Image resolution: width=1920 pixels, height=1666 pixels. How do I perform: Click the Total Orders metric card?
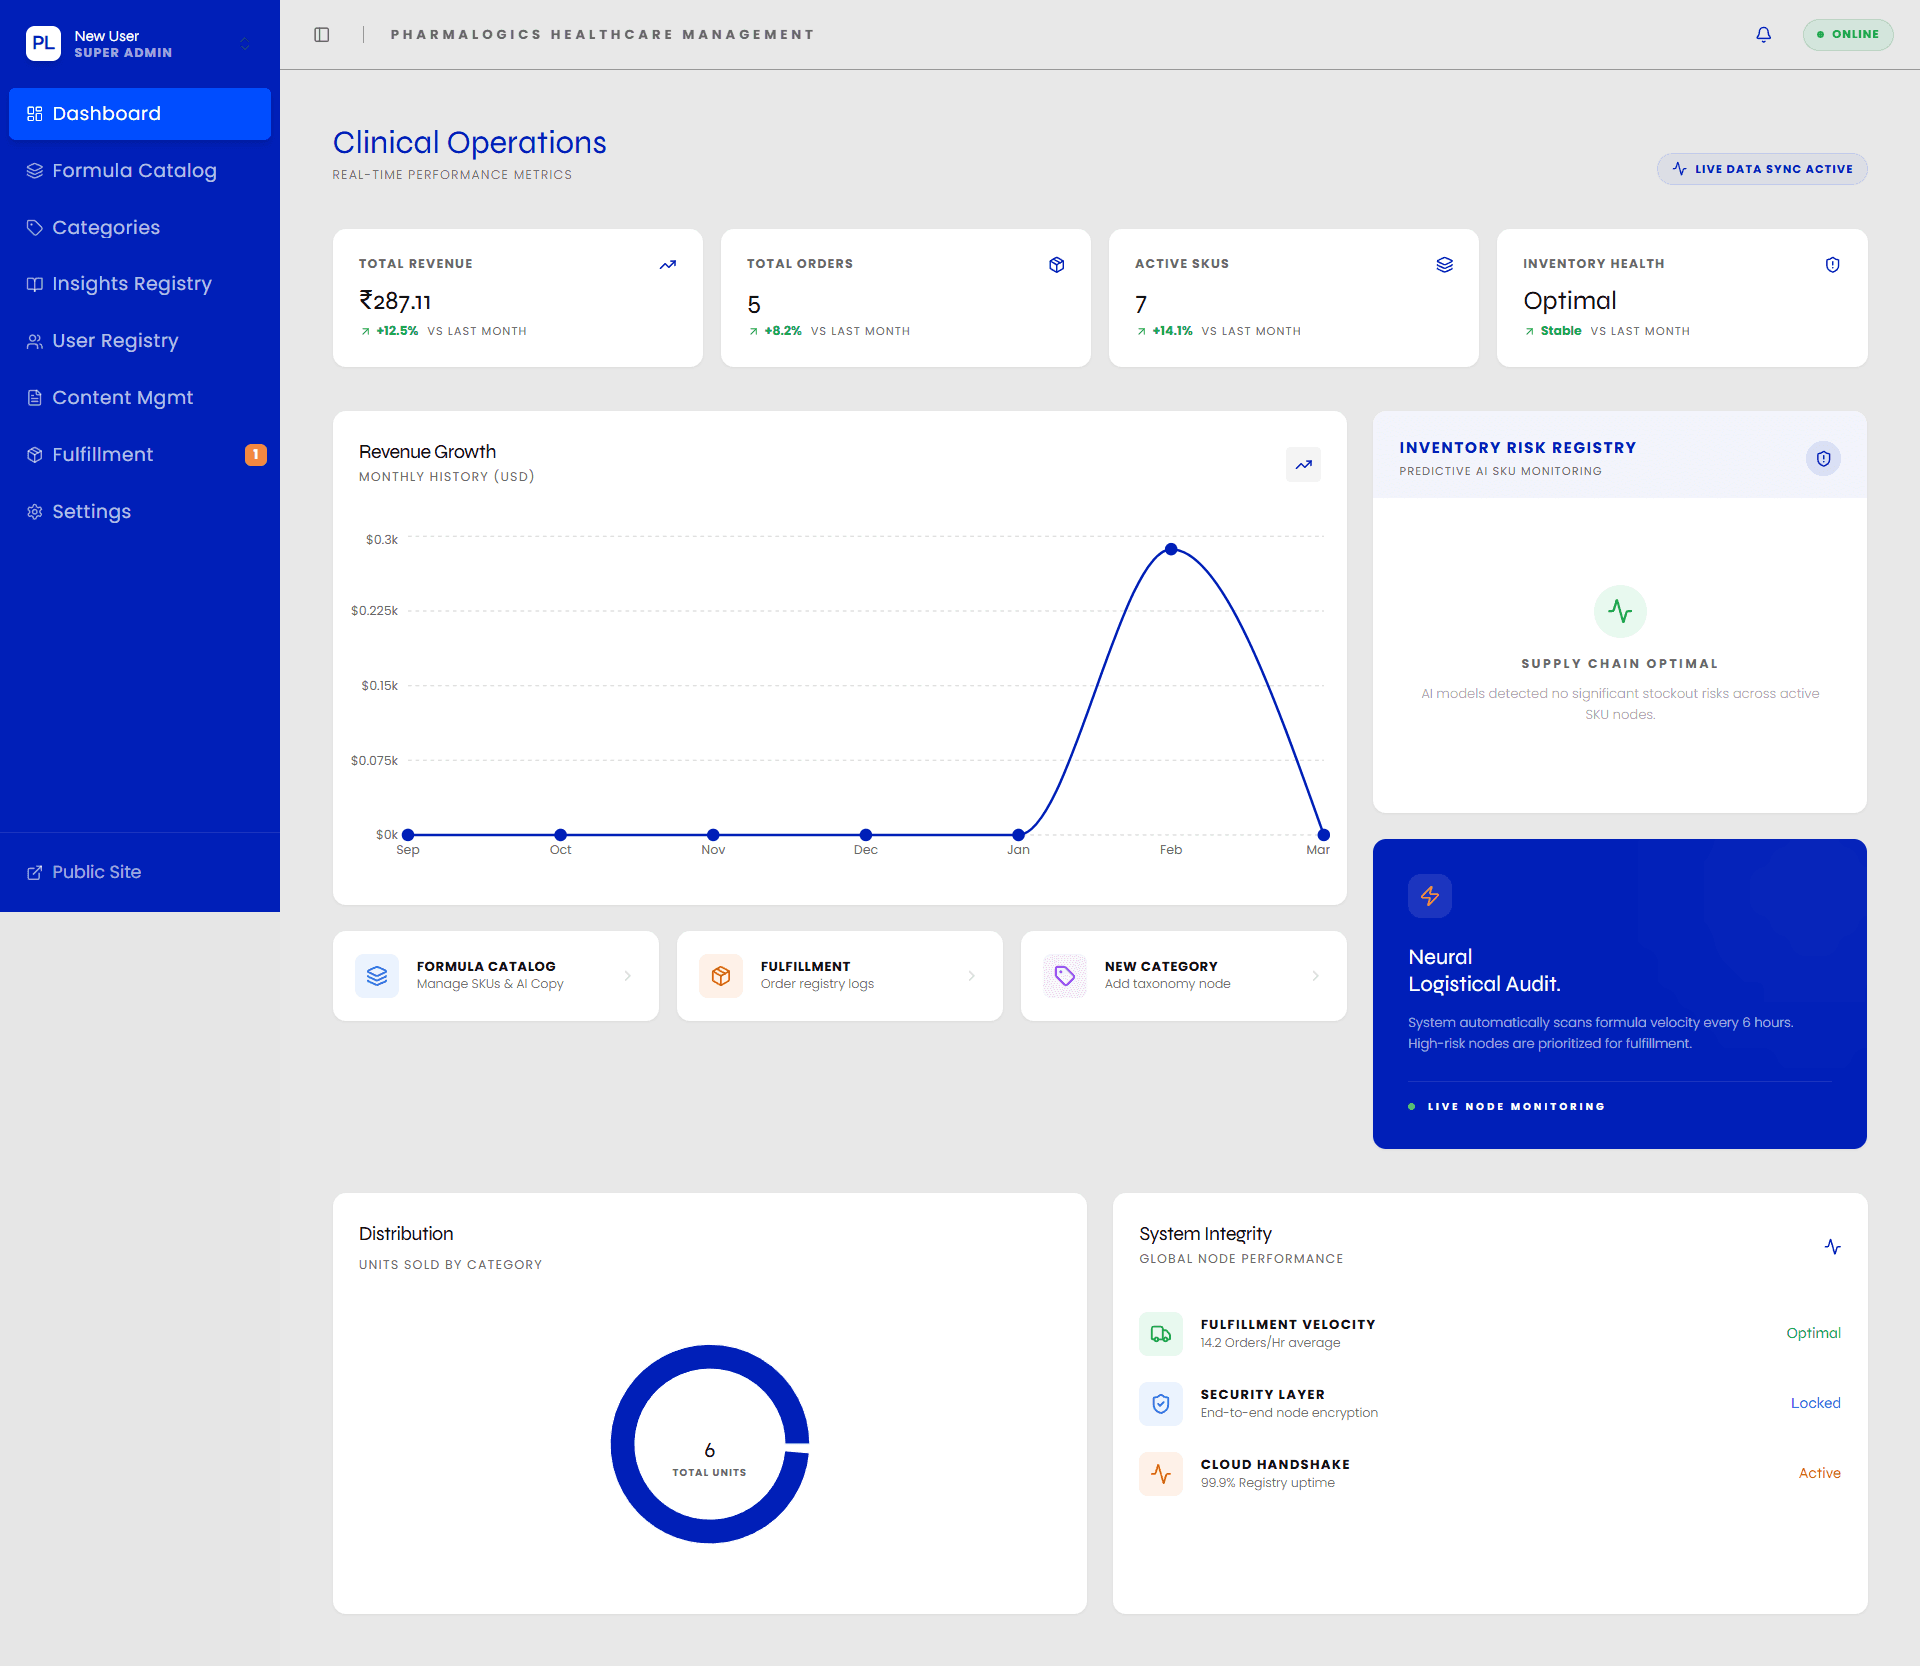click(x=906, y=298)
